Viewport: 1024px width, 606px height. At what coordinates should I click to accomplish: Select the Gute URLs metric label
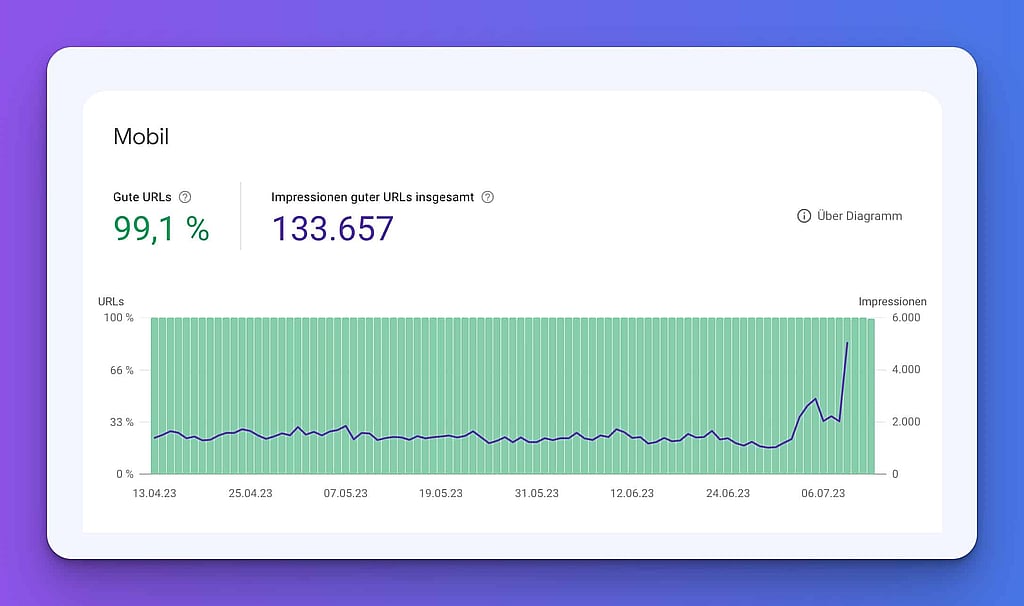tap(142, 197)
